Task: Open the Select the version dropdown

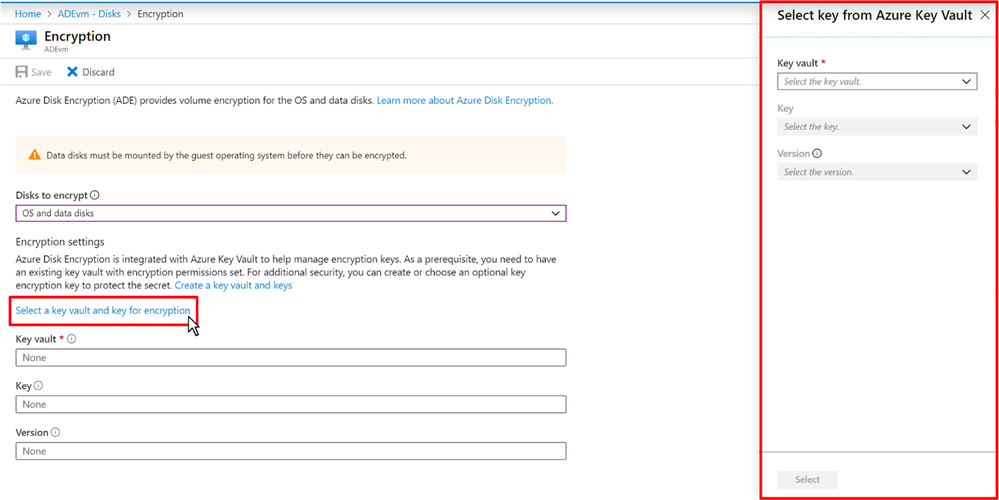Action: click(x=877, y=172)
